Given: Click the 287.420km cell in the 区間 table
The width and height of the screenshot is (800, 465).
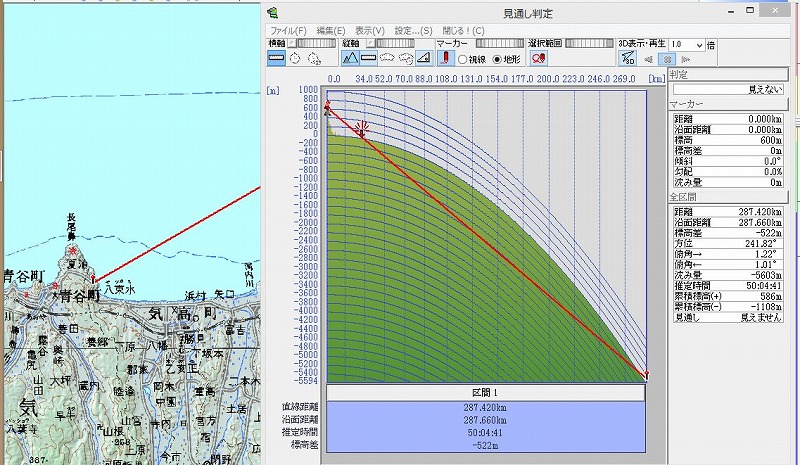Looking at the screenshot, I should point(485,408).
